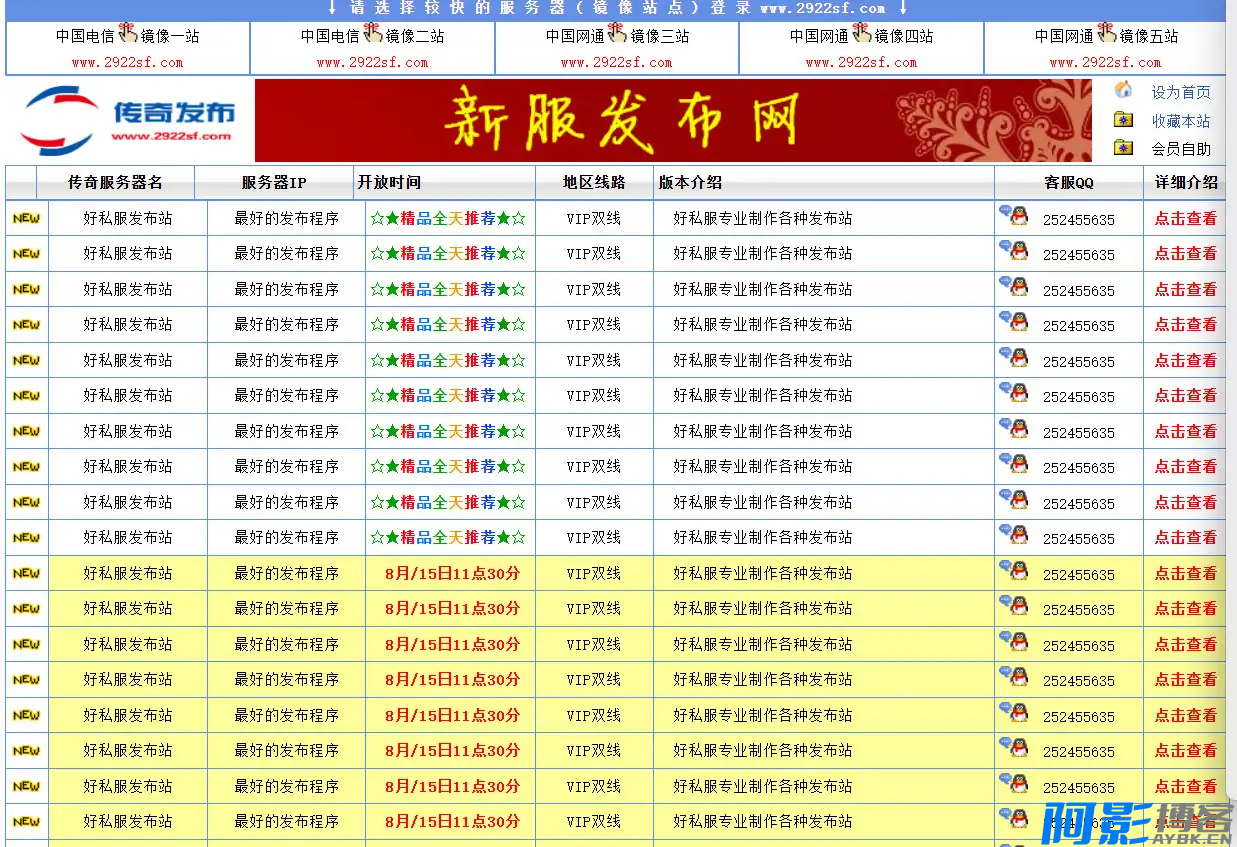Click the ☆★精品全天推荐★☆ text in the first row
The image size is (1237, 847).
click(448, 218)
